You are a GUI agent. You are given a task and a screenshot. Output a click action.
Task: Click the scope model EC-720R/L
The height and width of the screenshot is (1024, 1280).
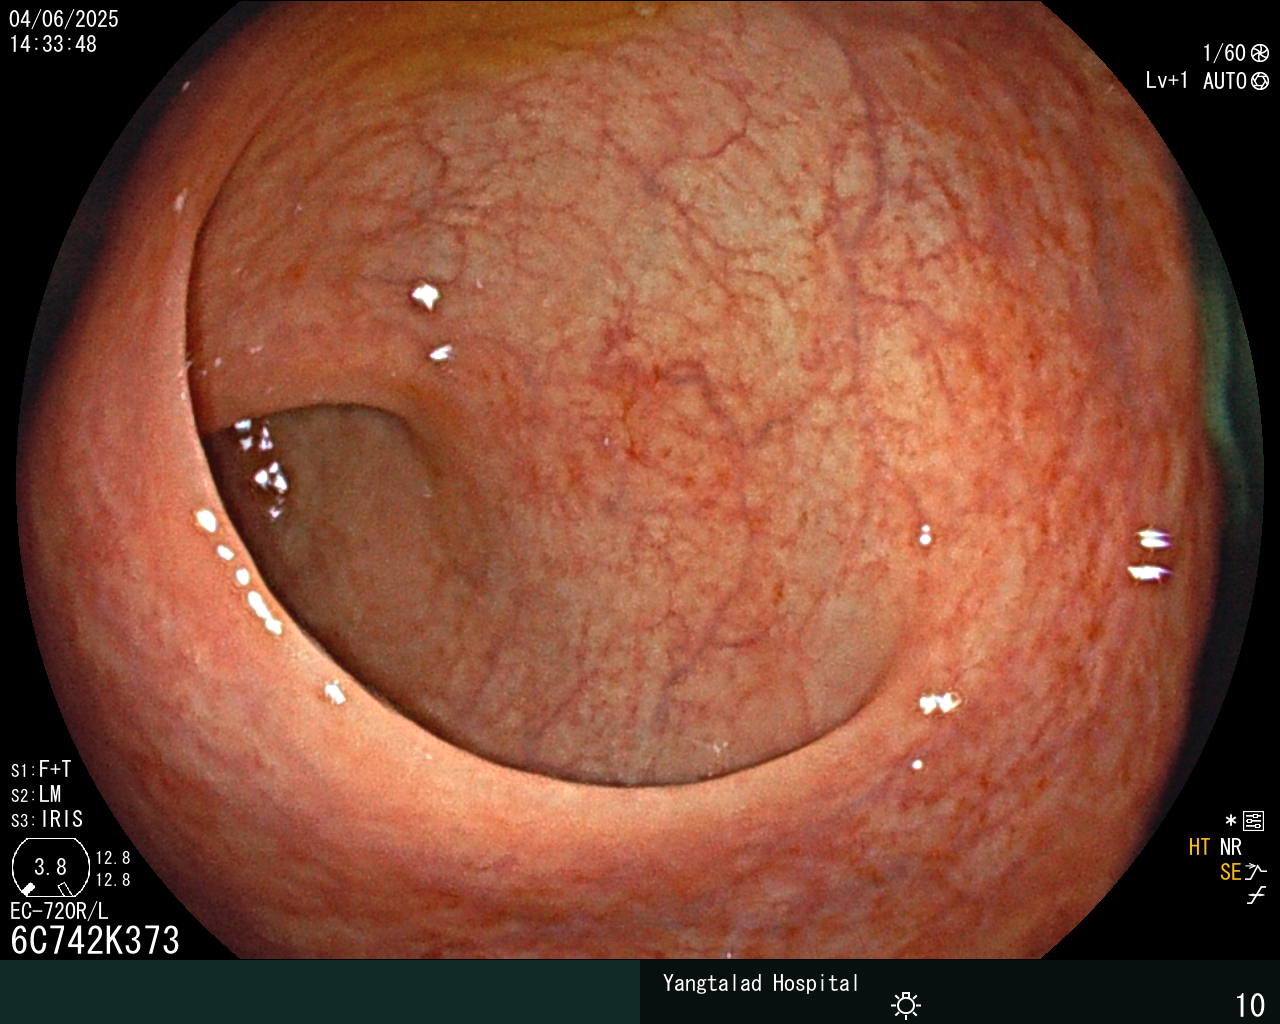[x=59, y=911]
